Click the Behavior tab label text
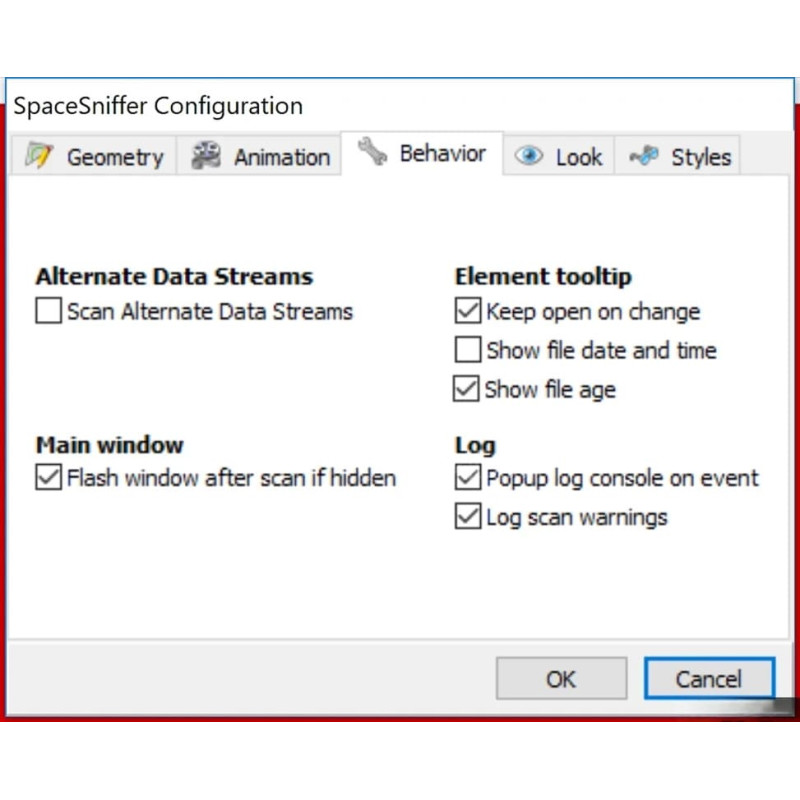The width and height of the screenshot is (800, 800). pos(442,154)
